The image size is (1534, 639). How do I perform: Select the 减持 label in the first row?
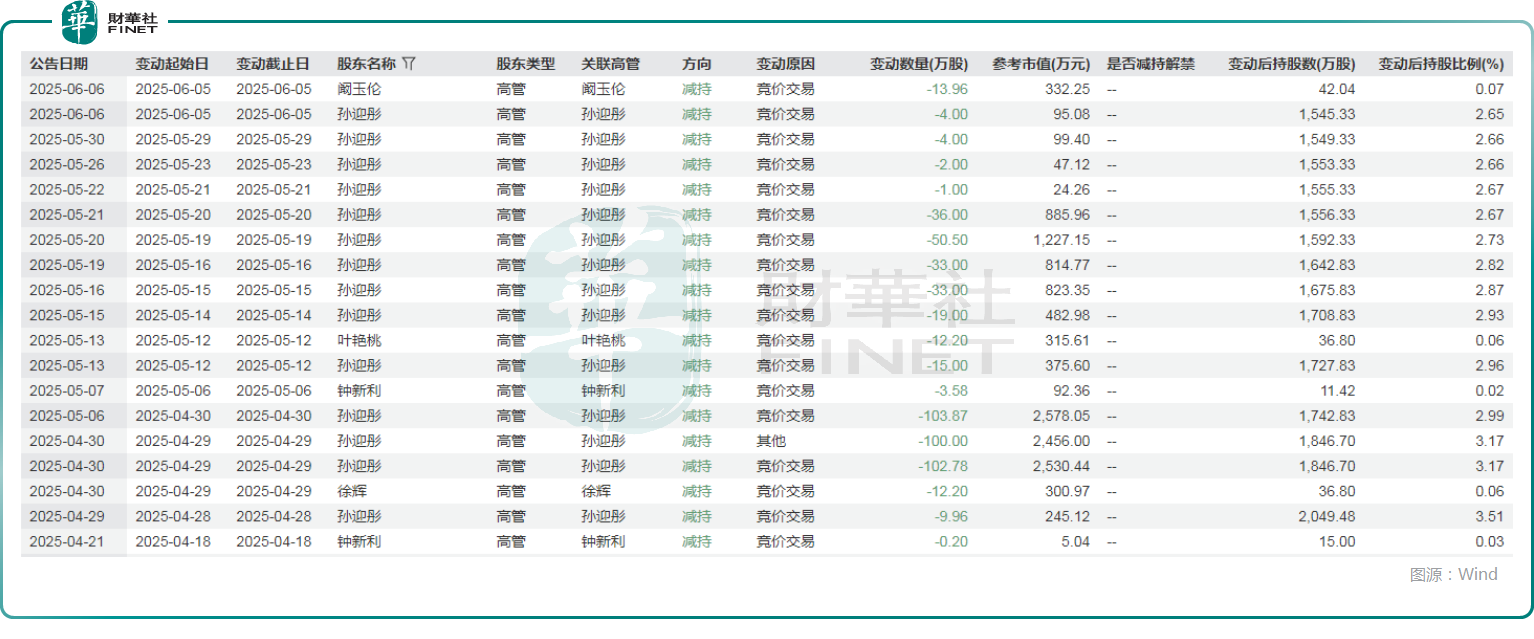(x=698, y=88)
